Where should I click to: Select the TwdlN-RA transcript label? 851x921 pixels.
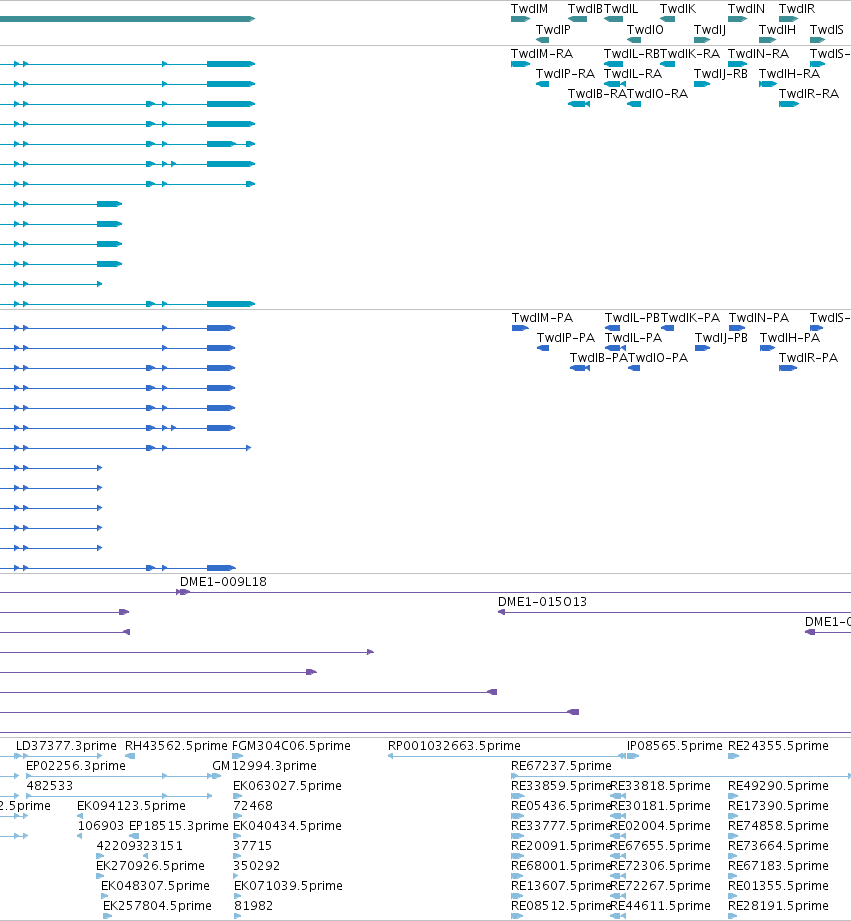coord(758,53)
